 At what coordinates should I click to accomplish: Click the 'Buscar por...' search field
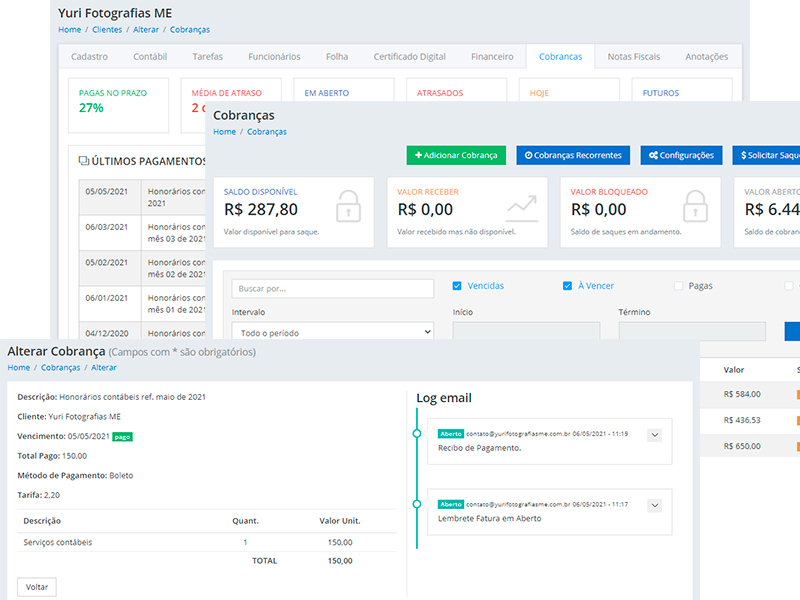click(x=332, y=288)
